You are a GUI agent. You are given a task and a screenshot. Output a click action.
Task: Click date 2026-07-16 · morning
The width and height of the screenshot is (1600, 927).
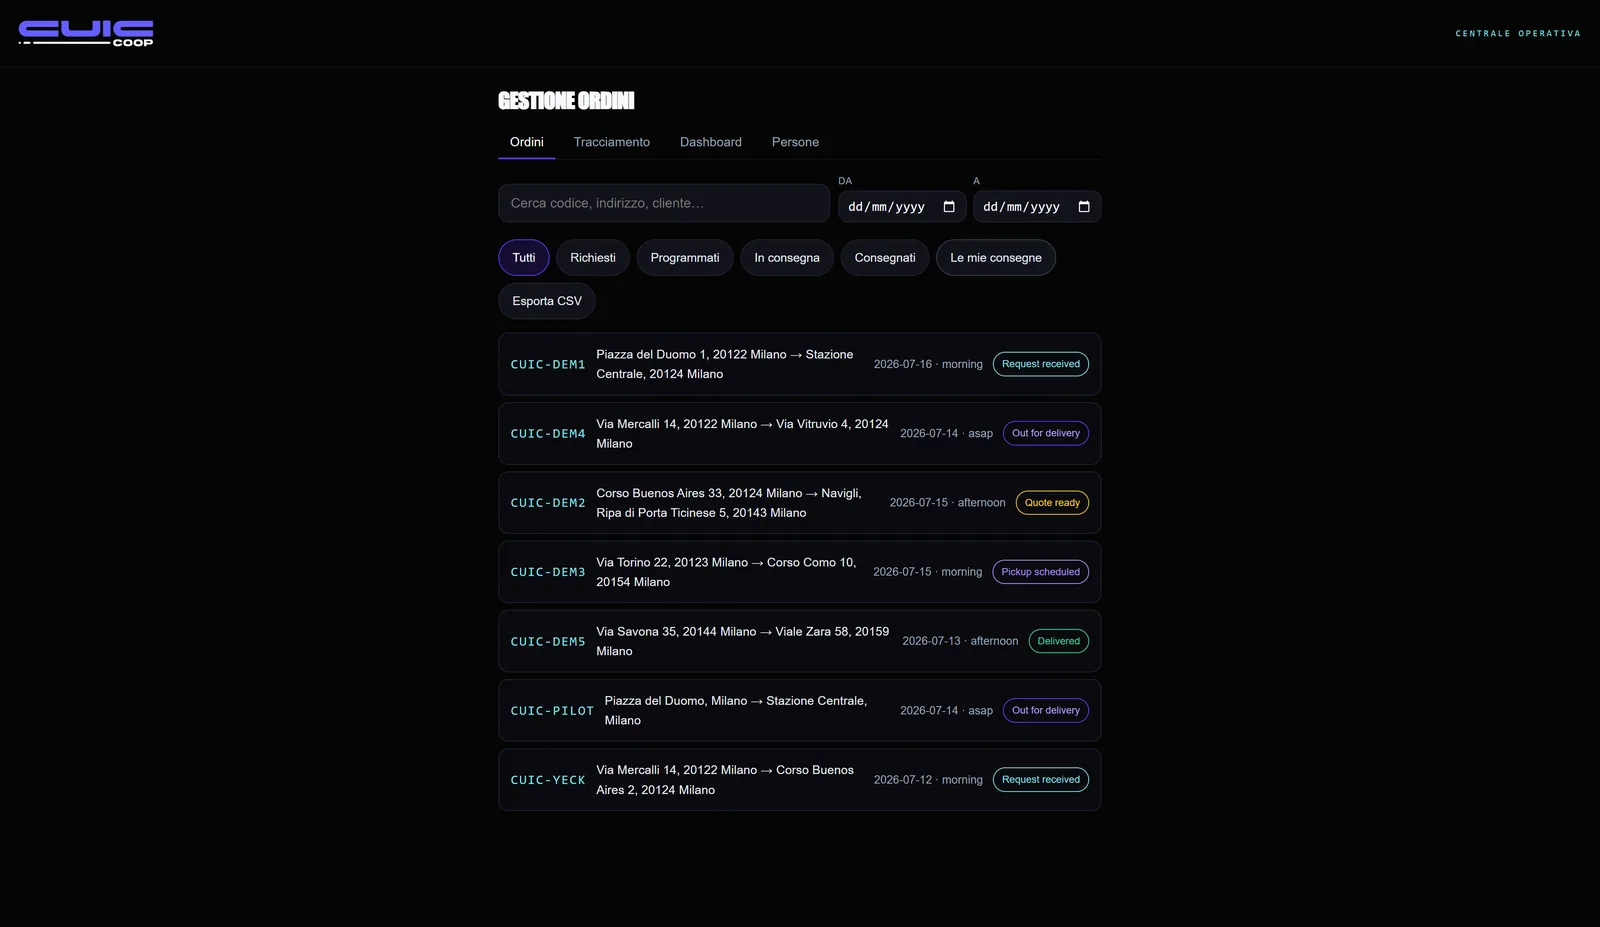click(x=928, y=364)
